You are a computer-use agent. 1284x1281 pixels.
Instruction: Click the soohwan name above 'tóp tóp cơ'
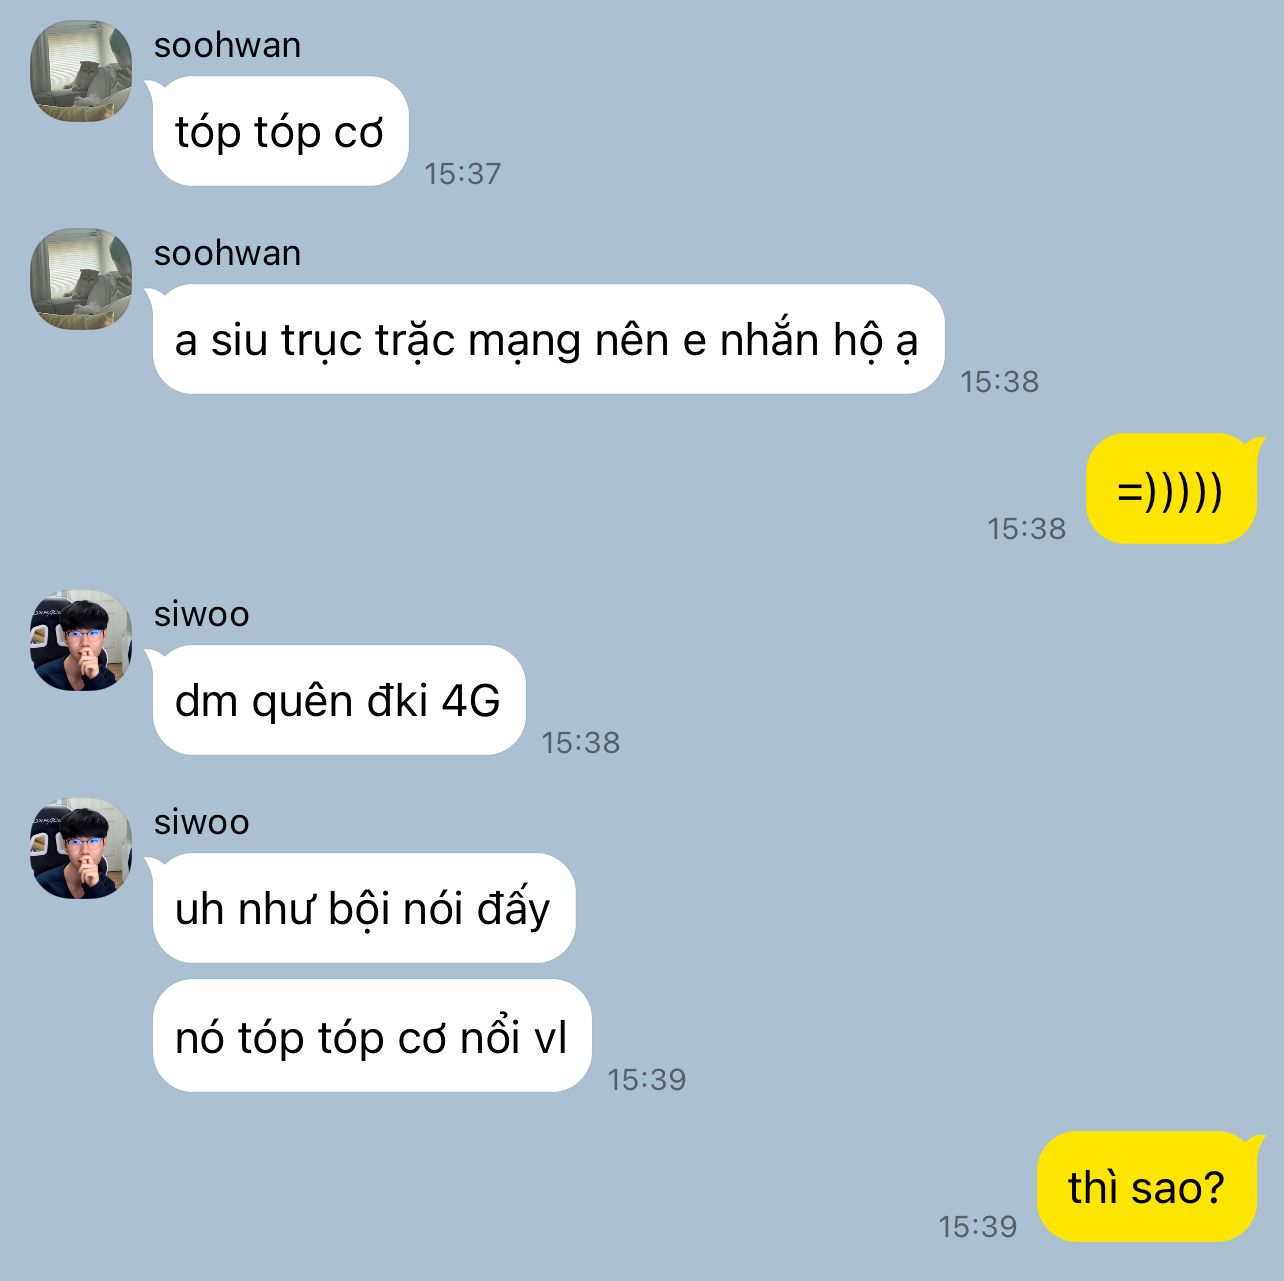(x=227, y=45)
